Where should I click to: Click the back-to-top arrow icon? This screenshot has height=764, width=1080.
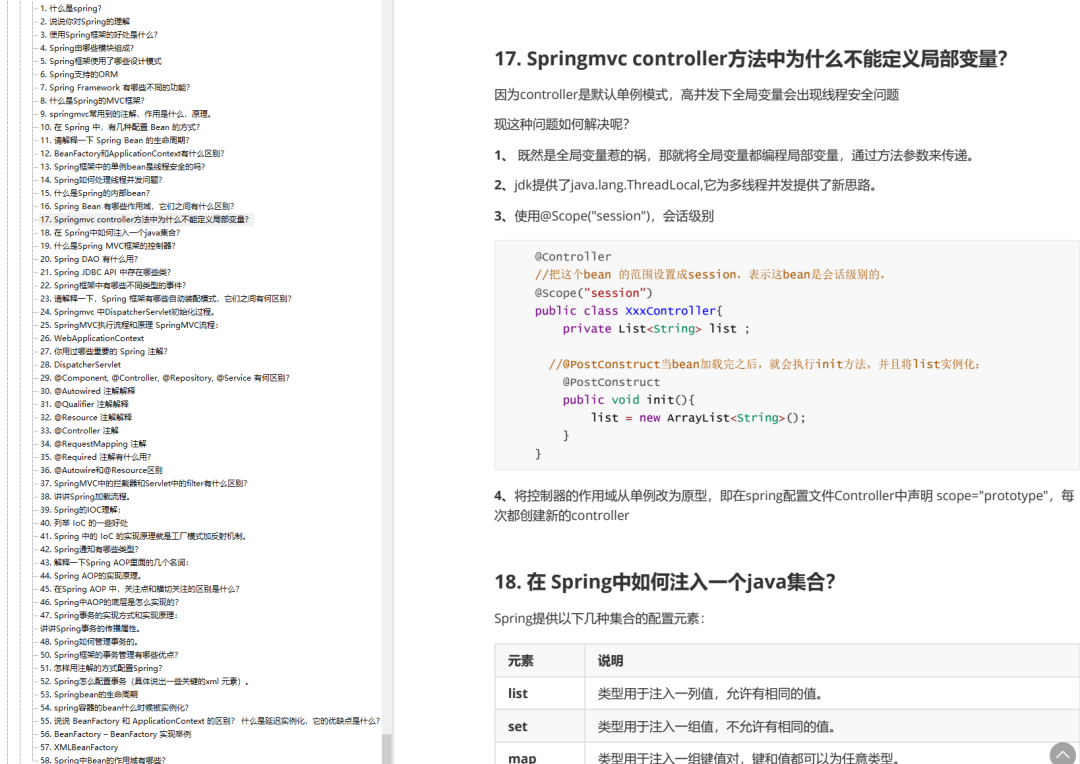click(x=1062, y=753)
